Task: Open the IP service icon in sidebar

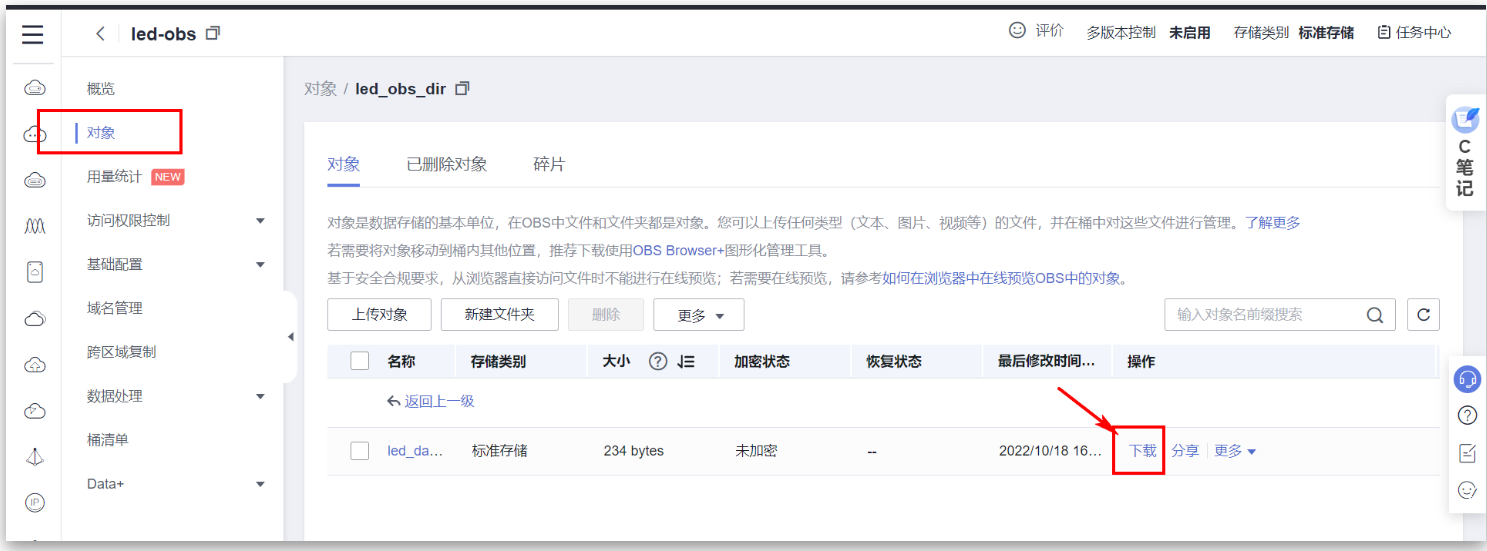Action: coord(34,502)
